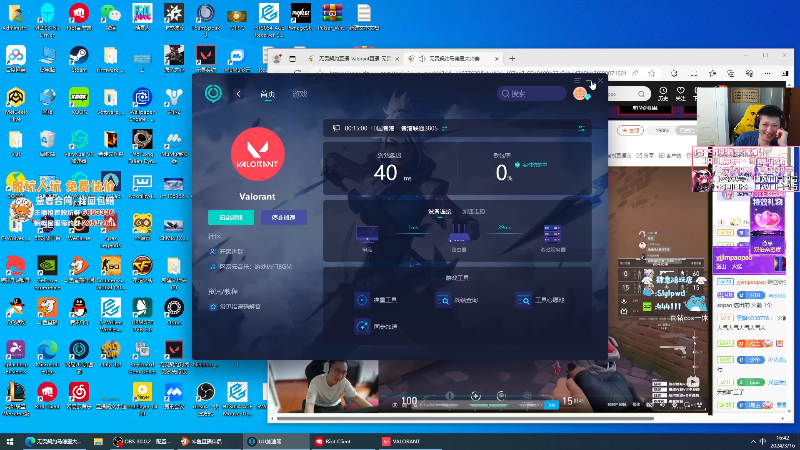Switch to second Edge browser tab with audio
800x450 pixels.
coord(453,59)
